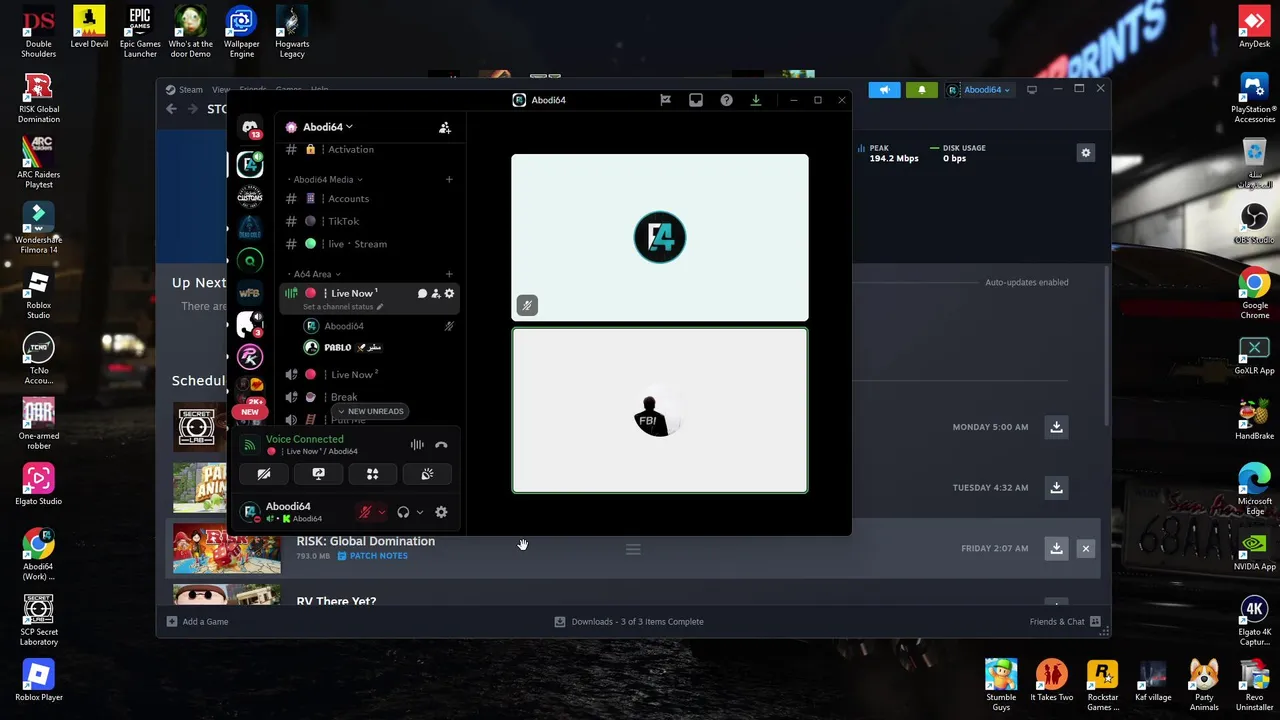Click Set a channel status
This screenshot has width=1280, height=720.
pyautogui.click(x=342, y=307)
